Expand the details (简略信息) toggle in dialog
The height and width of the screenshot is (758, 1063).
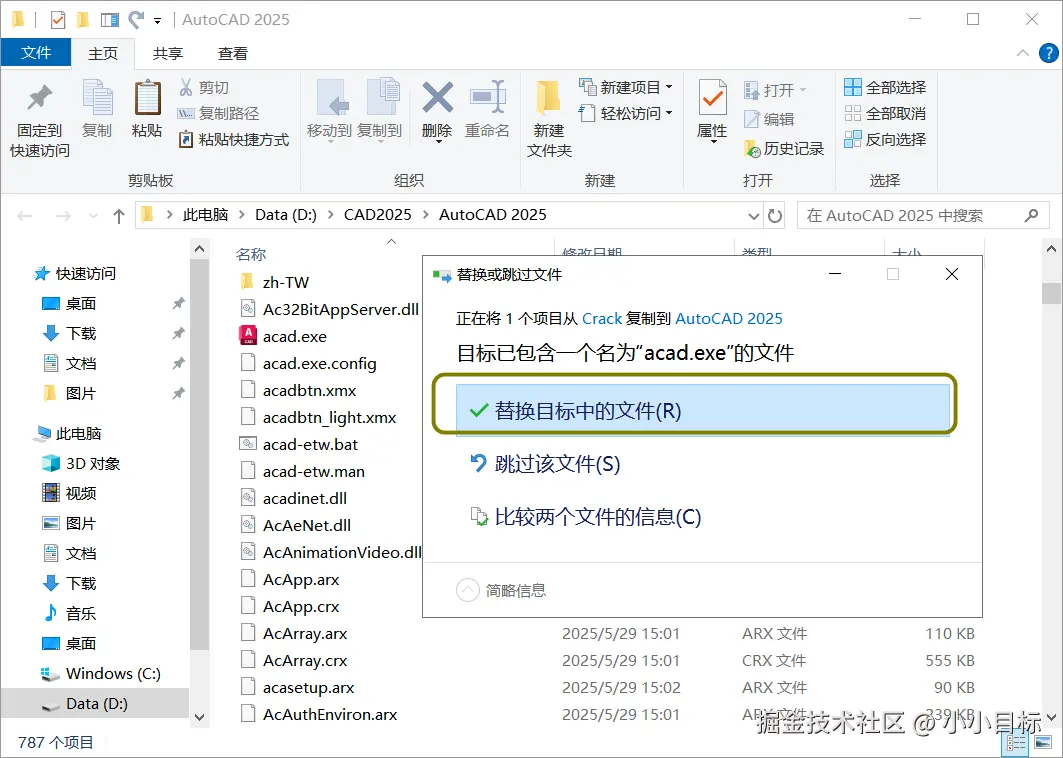pos(468,590)
